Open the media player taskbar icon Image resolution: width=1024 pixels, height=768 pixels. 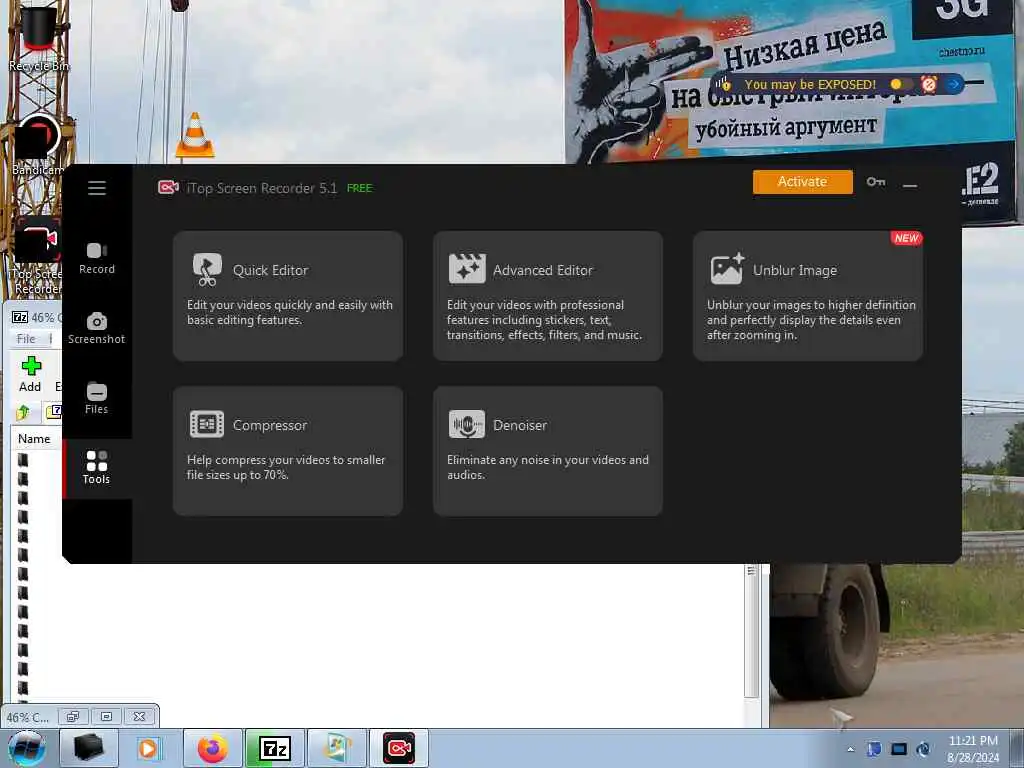point(151,748)
